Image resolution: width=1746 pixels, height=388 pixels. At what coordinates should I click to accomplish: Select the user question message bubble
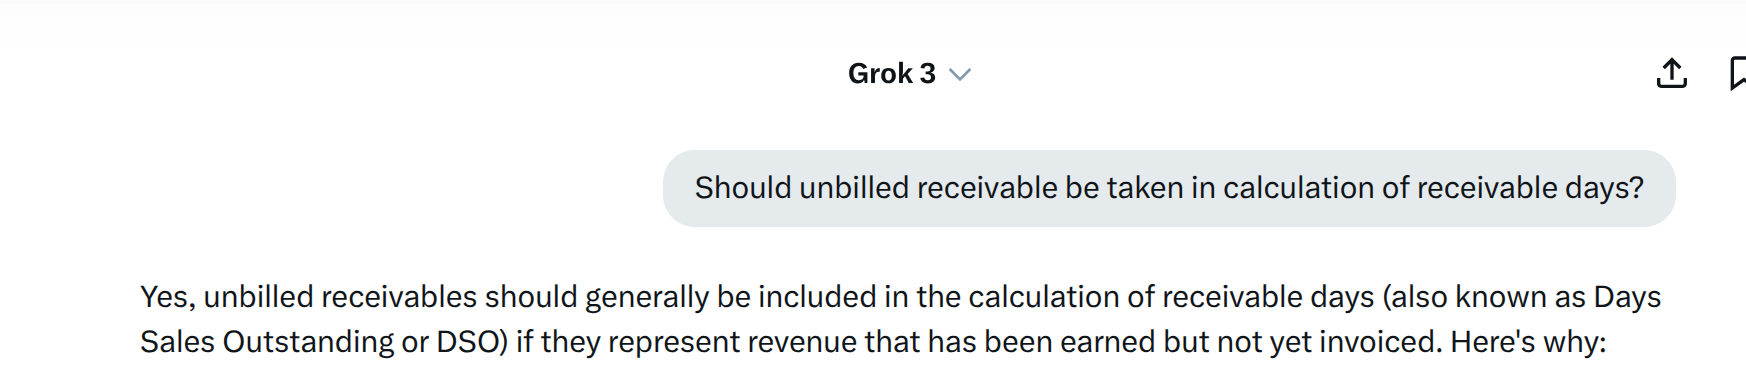pos(1169,188)
